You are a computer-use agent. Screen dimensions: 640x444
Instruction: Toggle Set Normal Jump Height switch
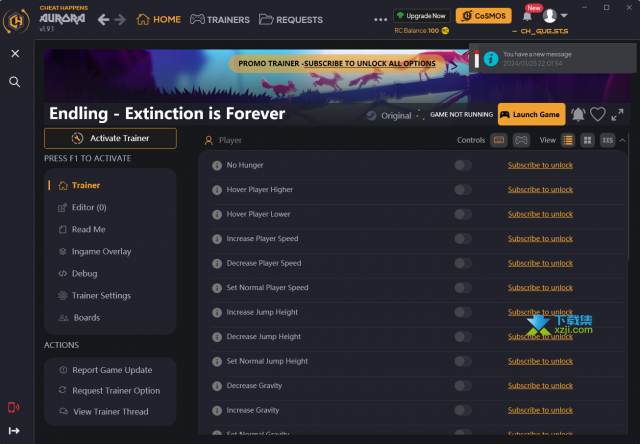[x=463, y=361]
